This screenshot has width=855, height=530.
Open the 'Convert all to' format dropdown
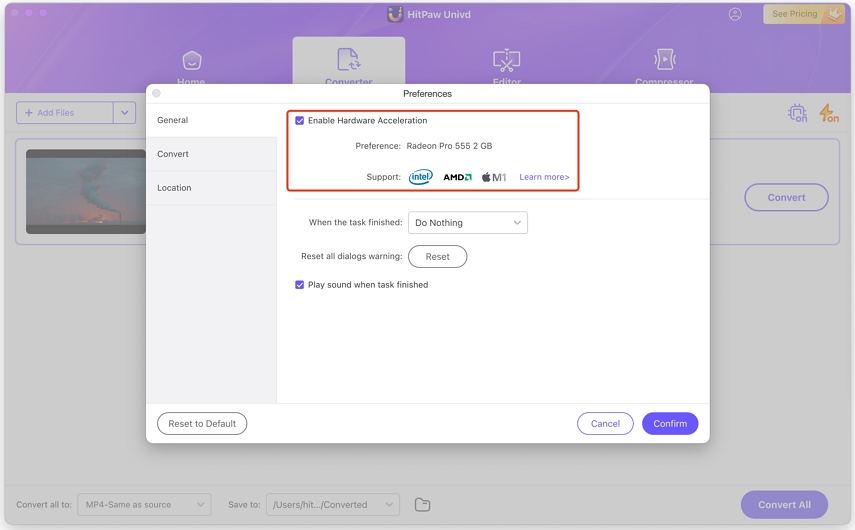144,505
